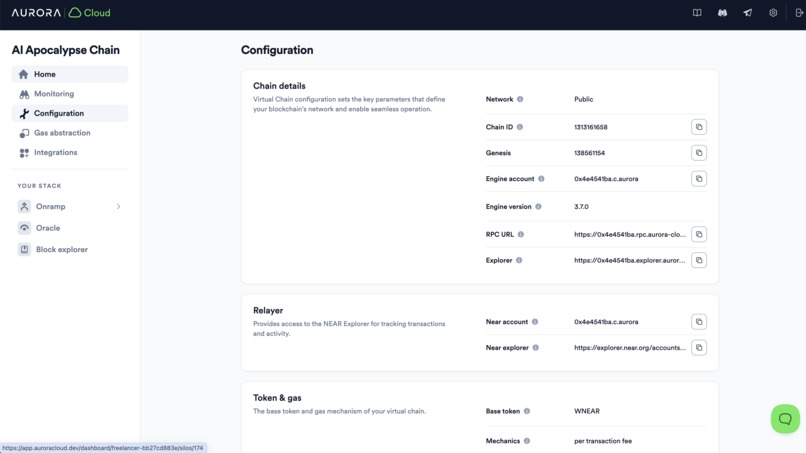Image resolution: width=806 pixels, height=453 pixels.
Task: Copy the Chain ID value
Action: pos(699,127)
